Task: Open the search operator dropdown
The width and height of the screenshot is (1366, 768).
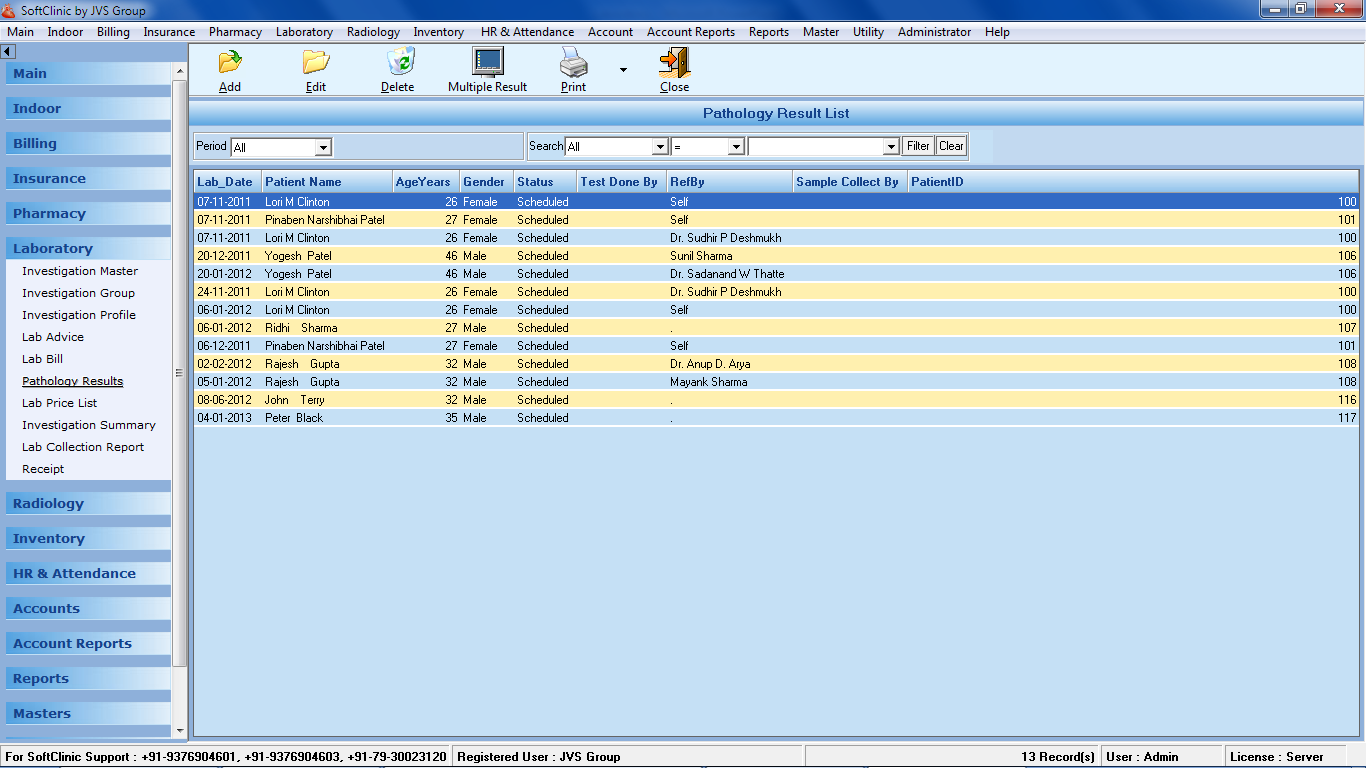Action: tap(736, 147)
